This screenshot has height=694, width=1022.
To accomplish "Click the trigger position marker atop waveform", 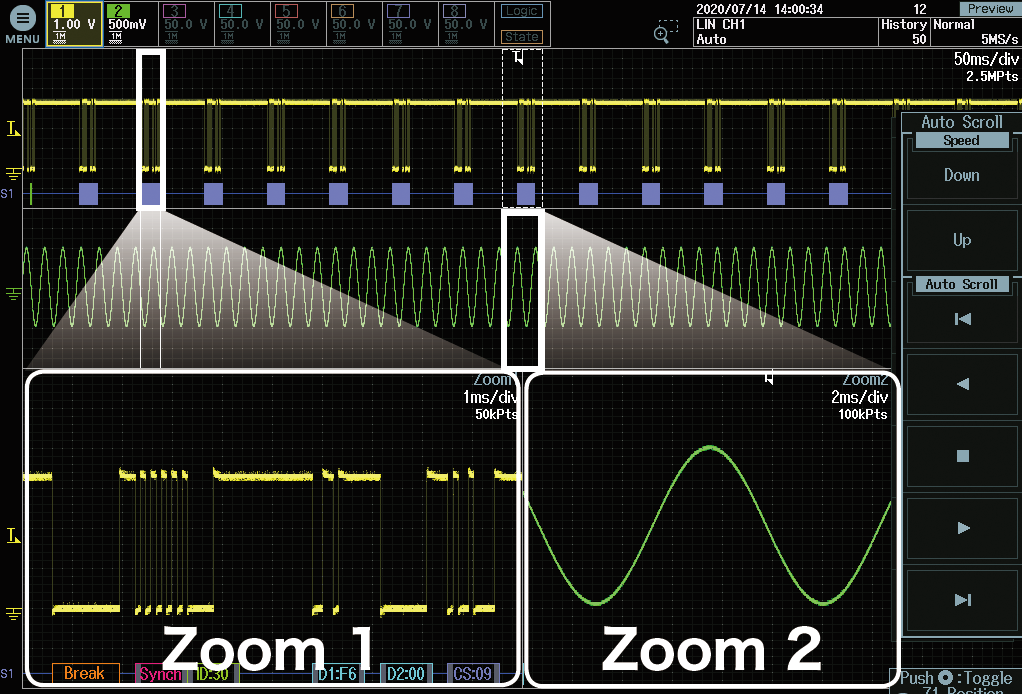I will 519,57.
